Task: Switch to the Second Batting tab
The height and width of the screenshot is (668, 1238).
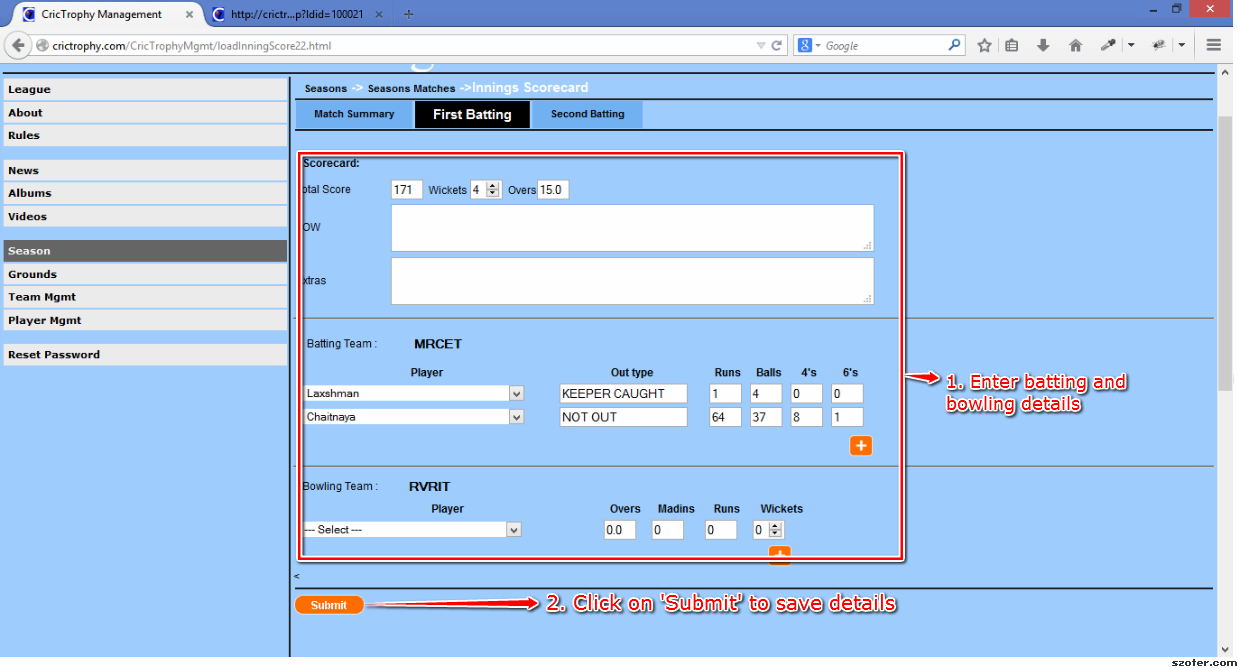Action: [587, 114]
